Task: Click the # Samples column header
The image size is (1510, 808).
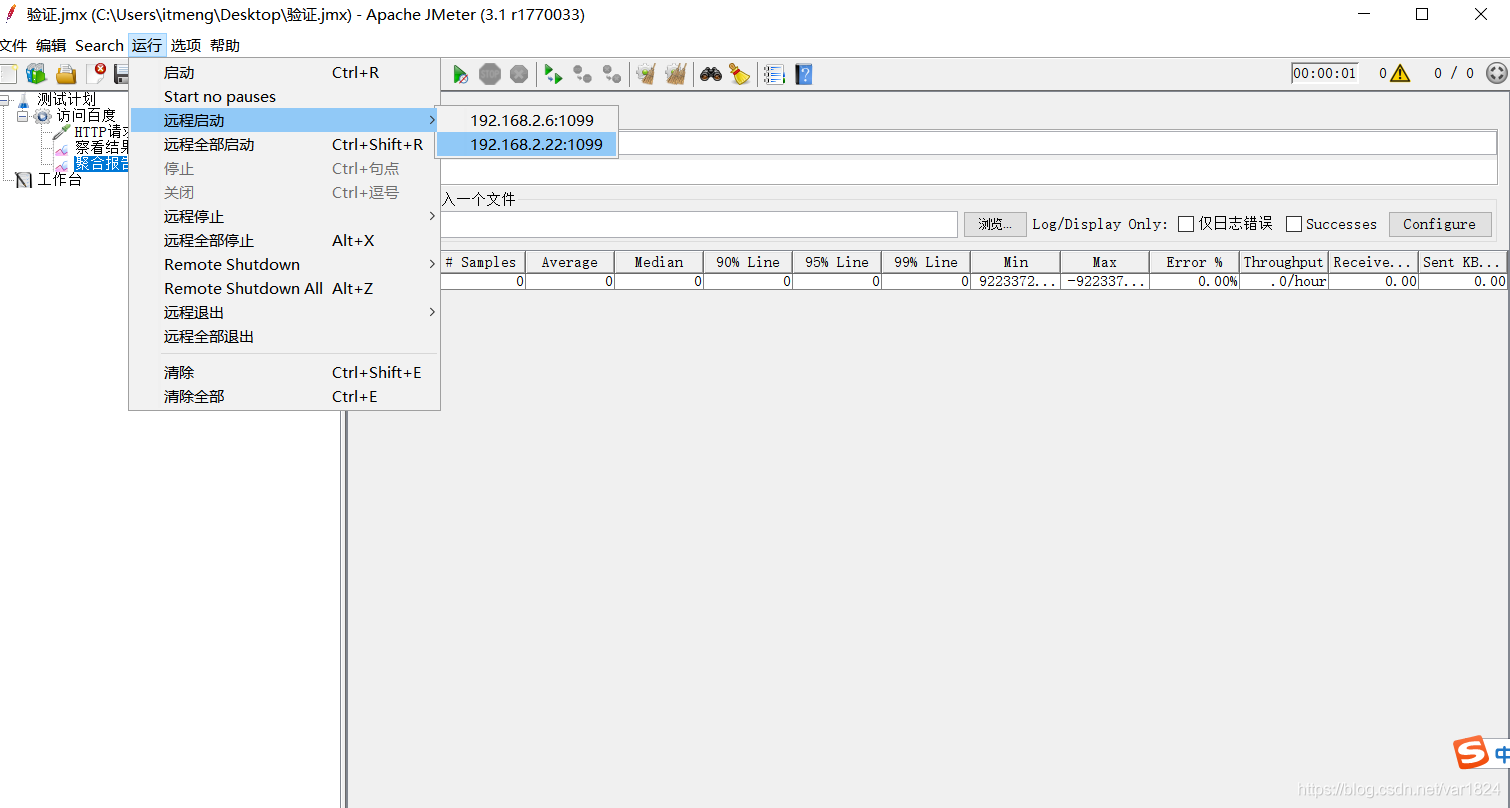Action: click(x=481, y=262)
